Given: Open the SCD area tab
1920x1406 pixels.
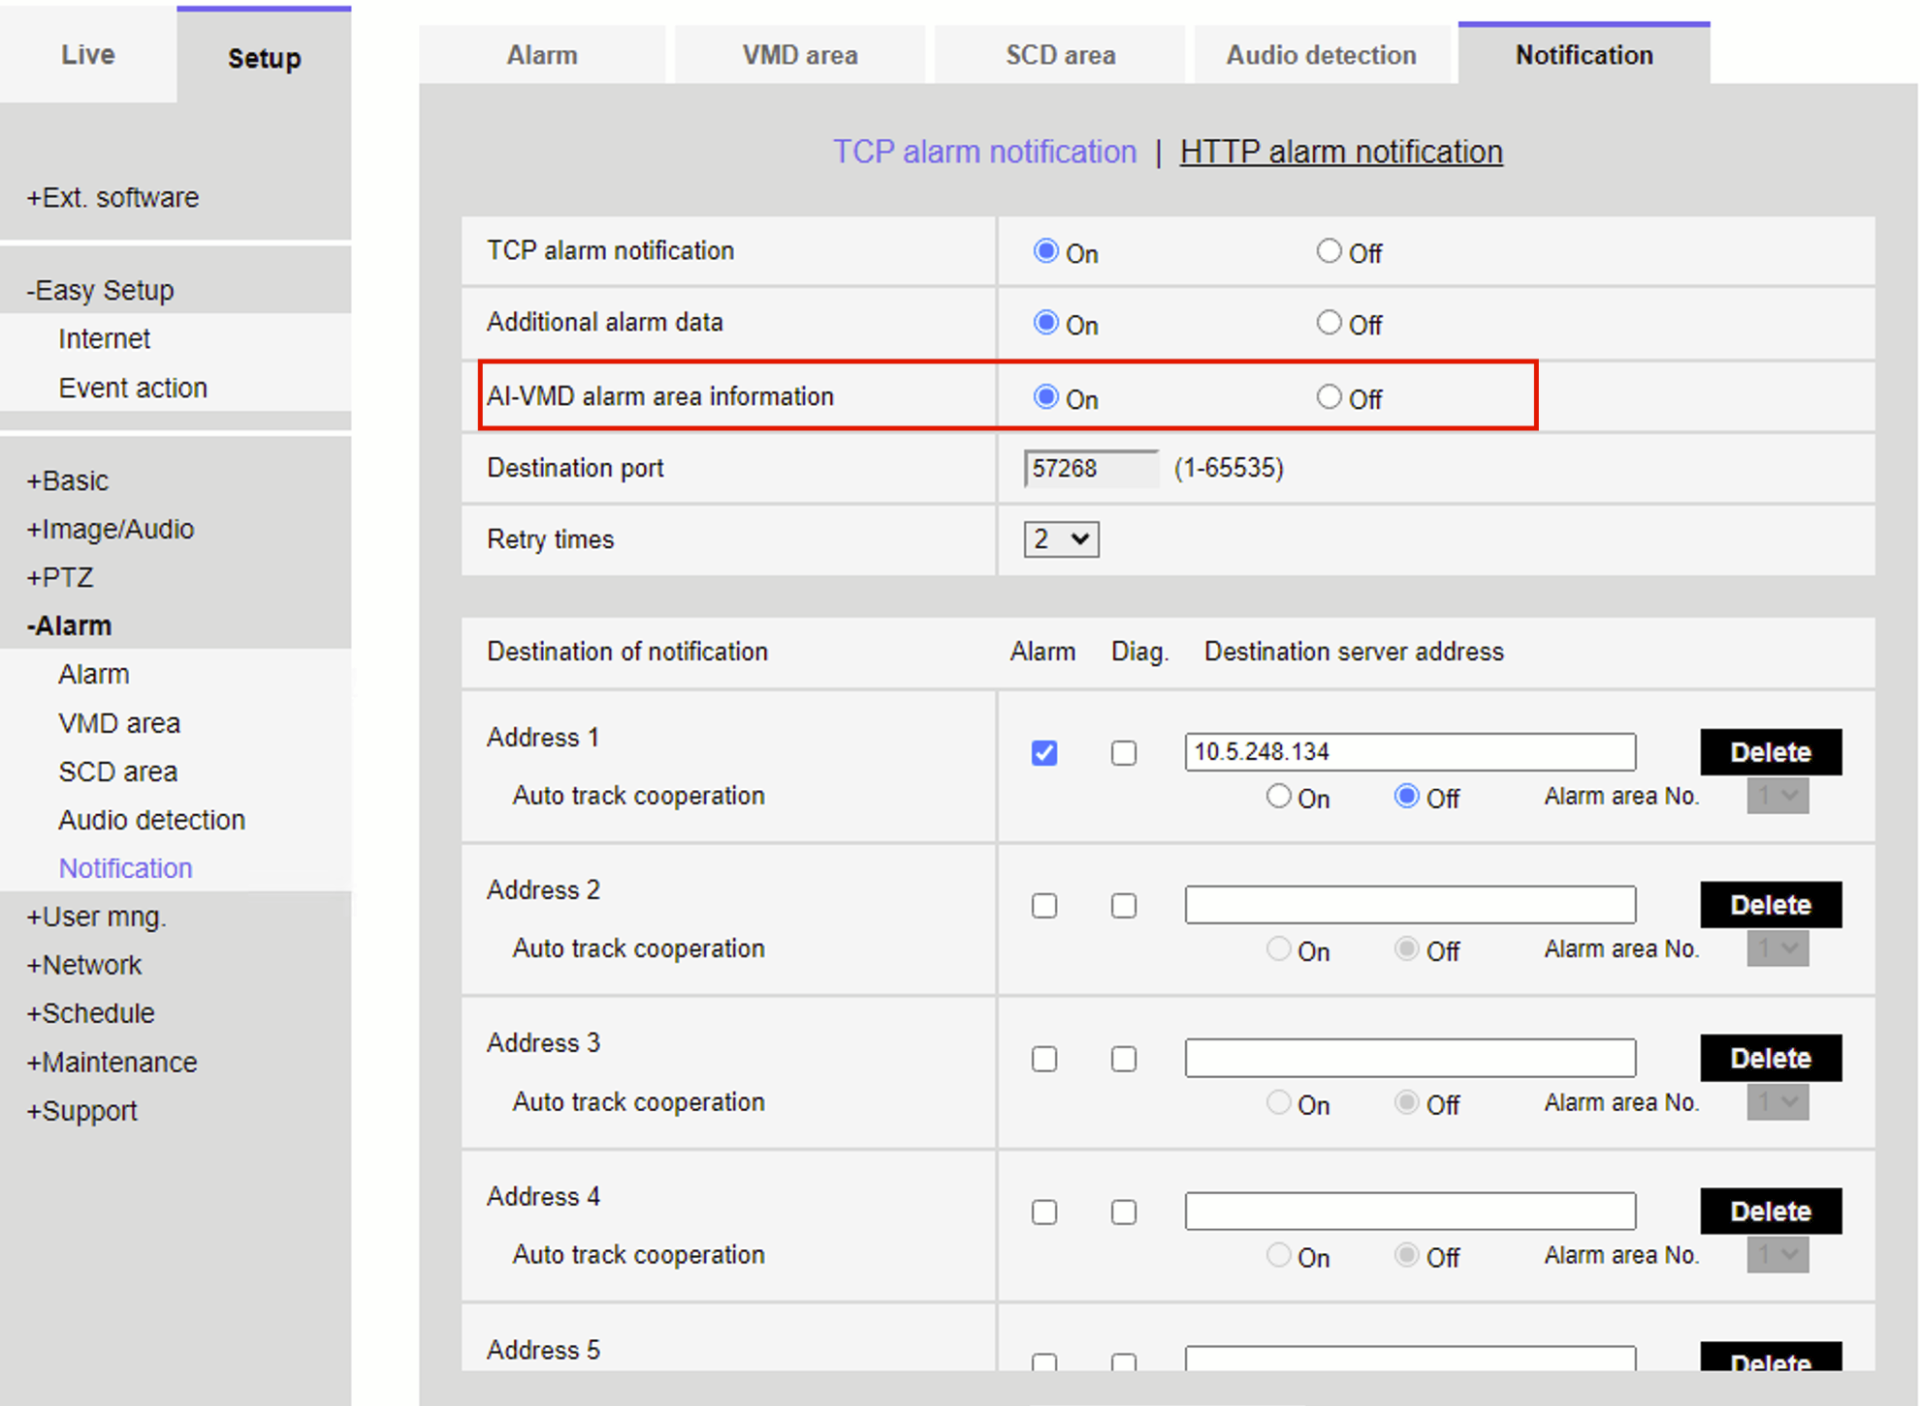Looking at the screenshot, I should tap(1059, 54).
